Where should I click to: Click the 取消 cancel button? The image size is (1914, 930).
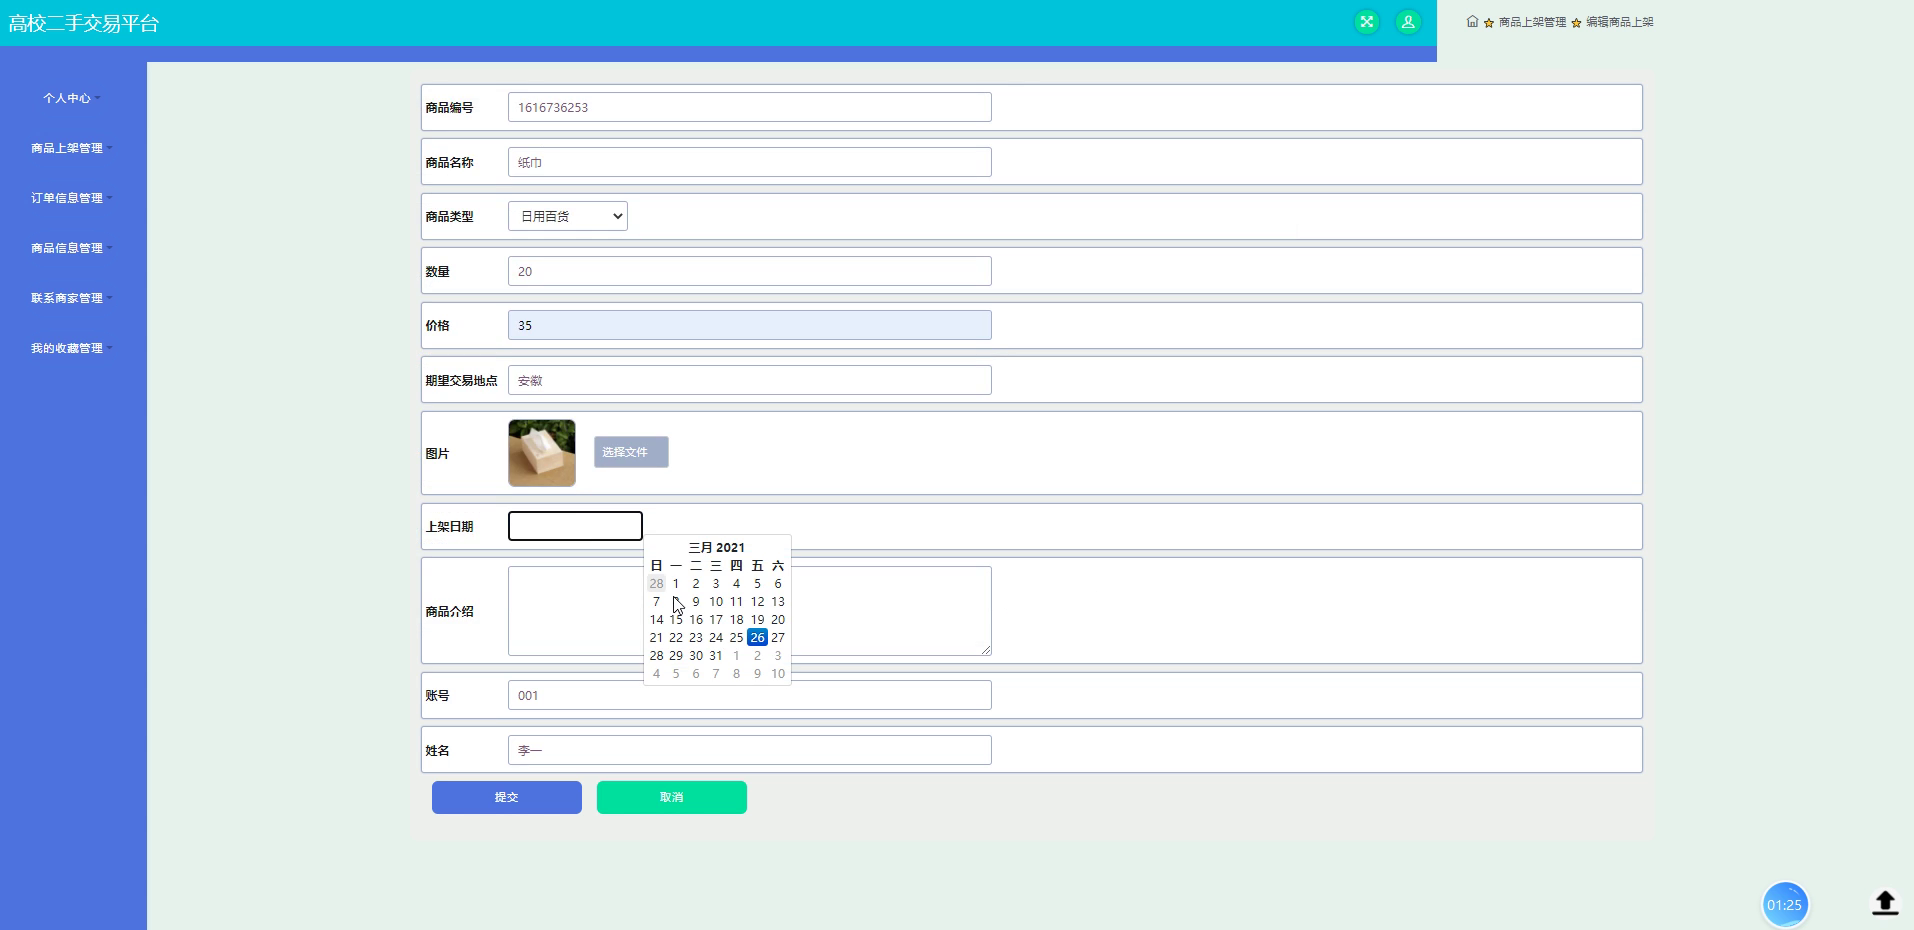(672, 797)
